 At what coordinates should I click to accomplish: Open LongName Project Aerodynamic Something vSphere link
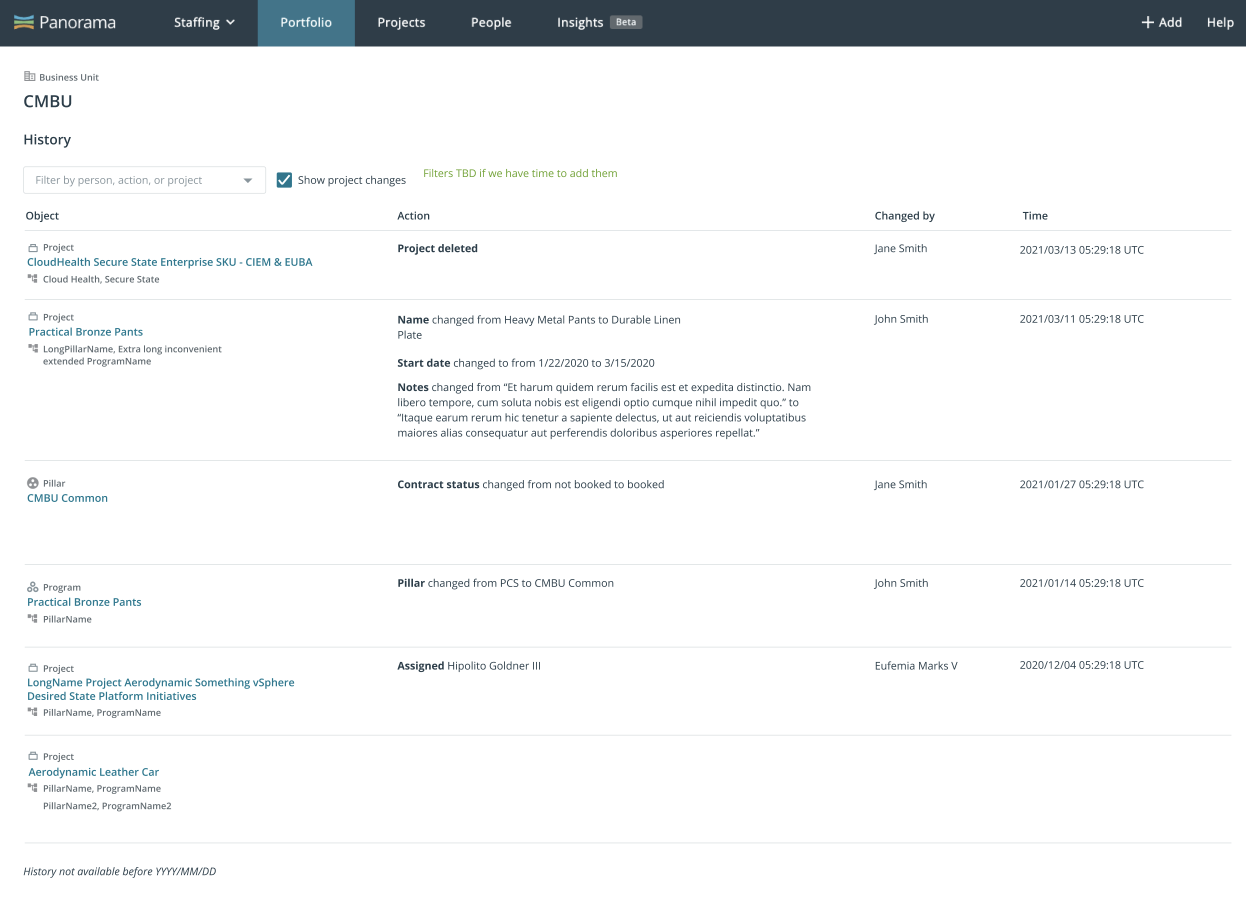[161, 689]
